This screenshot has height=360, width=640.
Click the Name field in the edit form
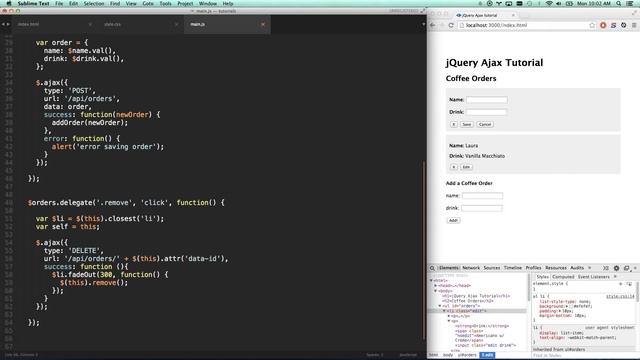(487, 100)
